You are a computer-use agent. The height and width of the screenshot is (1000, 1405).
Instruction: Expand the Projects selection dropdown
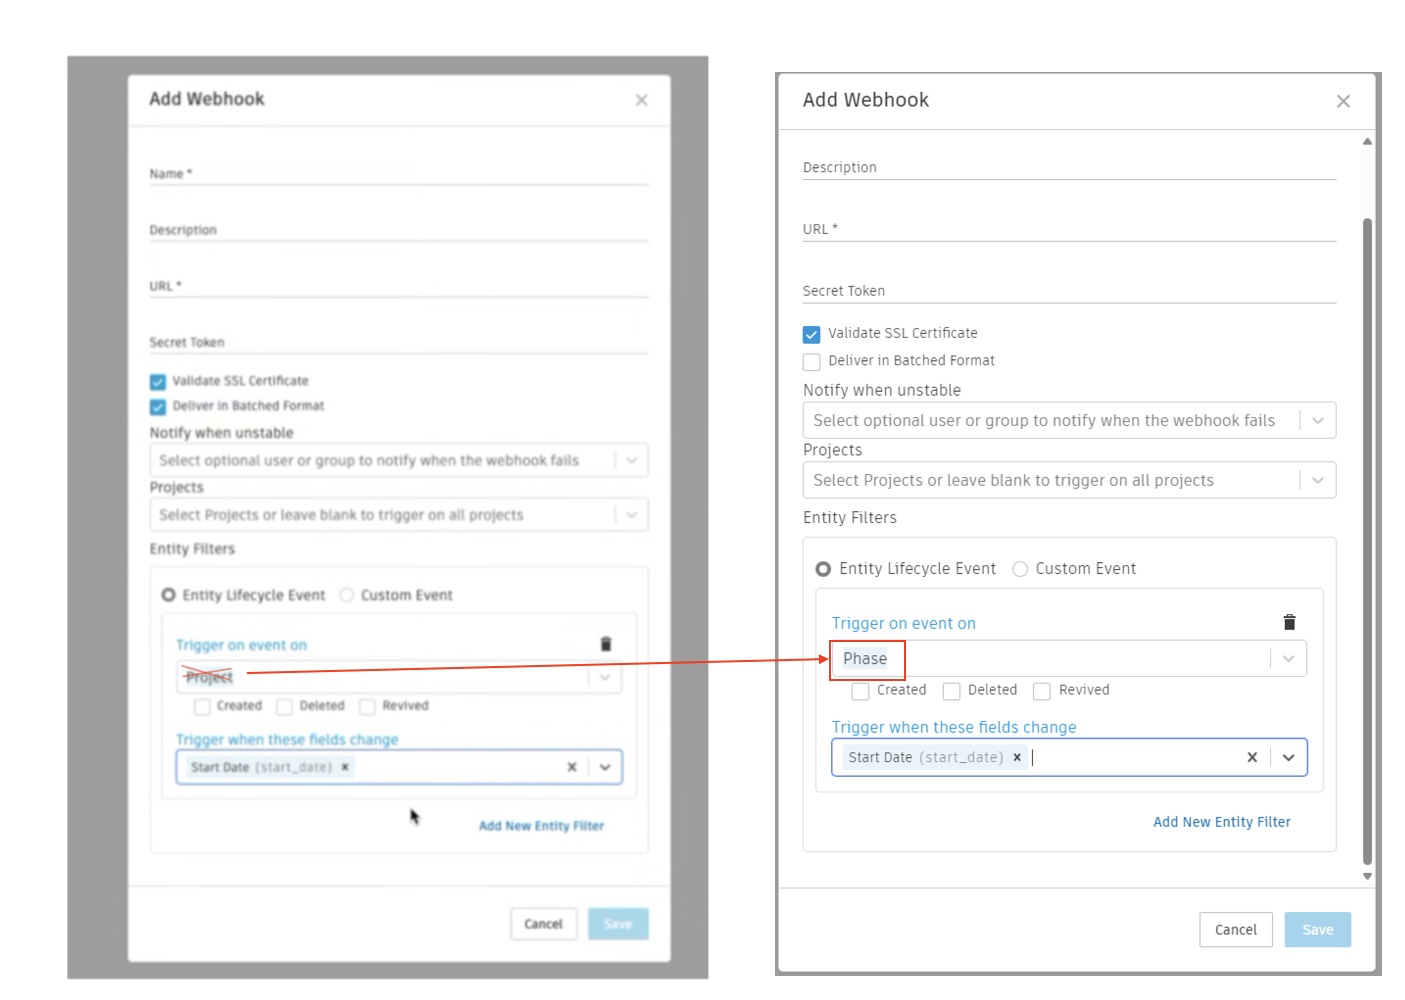point(1318,480)
